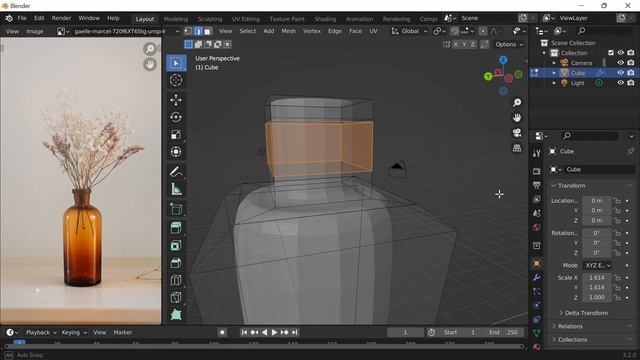Click the image editor zoom magnifier icon
640x360 pixels.
(x=150, y=49)
